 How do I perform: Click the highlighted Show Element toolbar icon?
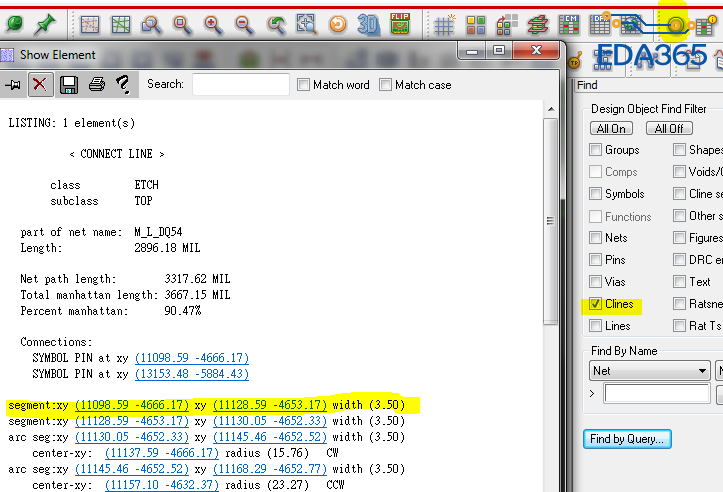[x=675, y=25]
